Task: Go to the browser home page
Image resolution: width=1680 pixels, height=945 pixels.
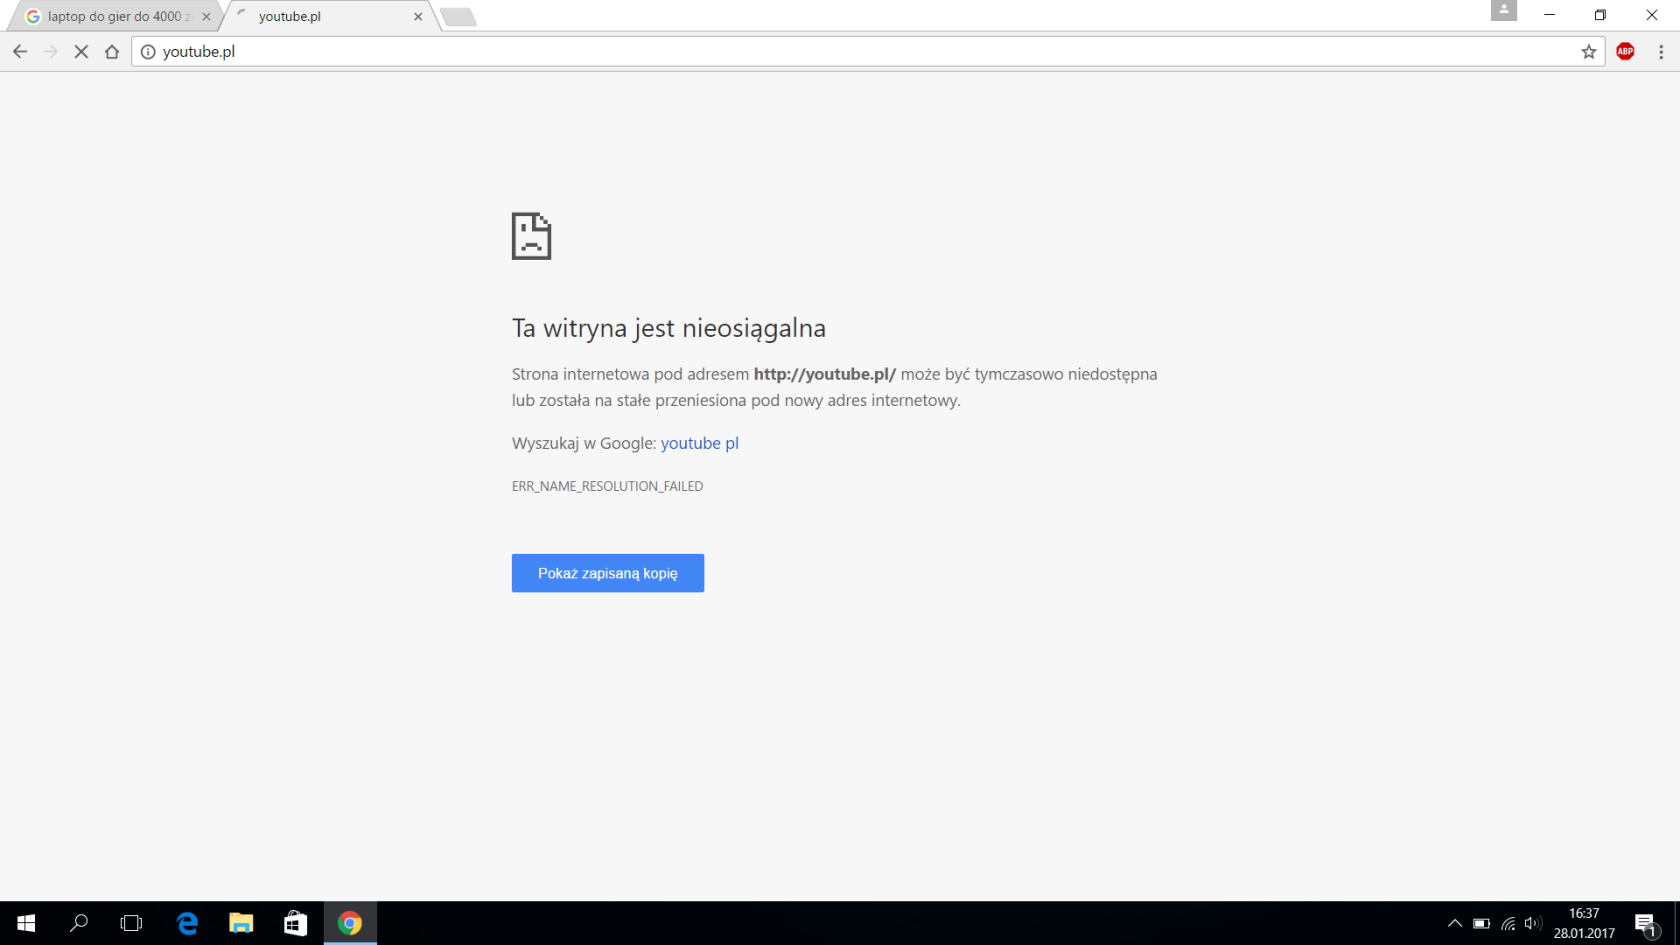Action: pyautogui.click(x=112, y=52)
